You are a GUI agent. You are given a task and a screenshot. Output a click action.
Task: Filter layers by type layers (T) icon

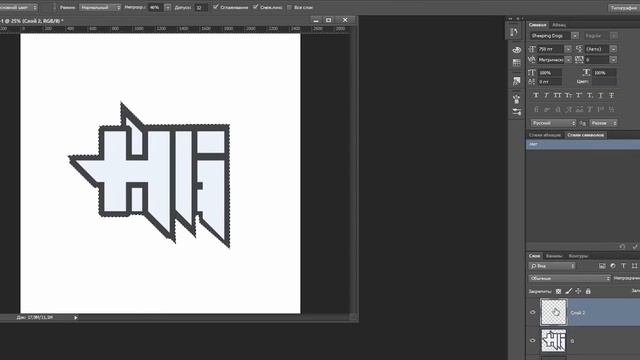tap(623, 266)
